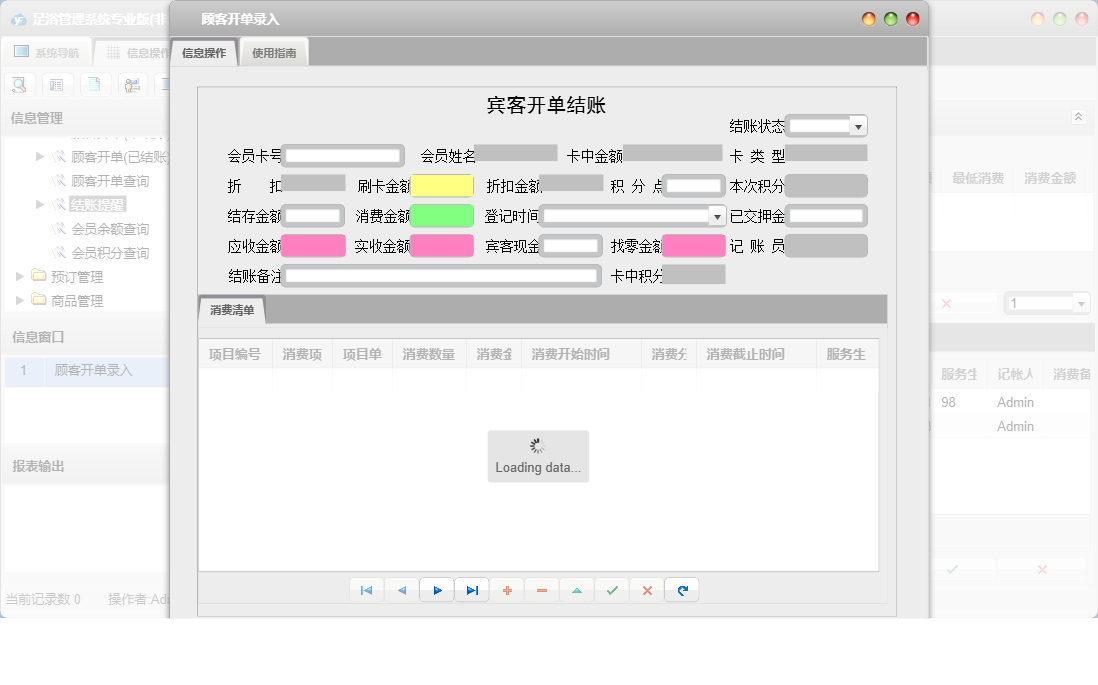Cancel changes with the red X icon

646,590
